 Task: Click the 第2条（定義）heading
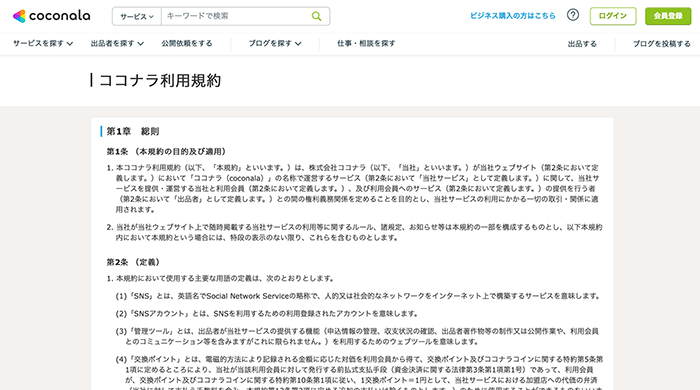[134, 262]
